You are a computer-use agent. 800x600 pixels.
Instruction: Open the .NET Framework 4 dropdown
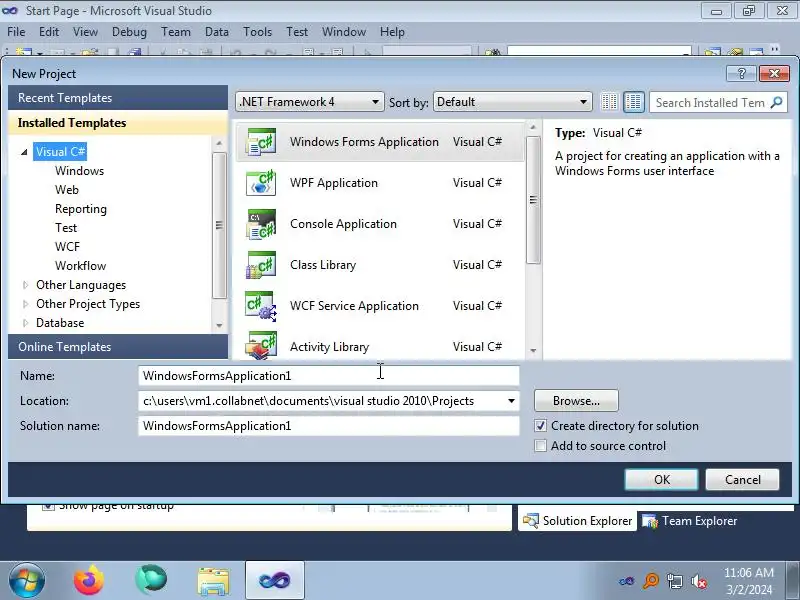pyautogui.click(x=310, y=102)
